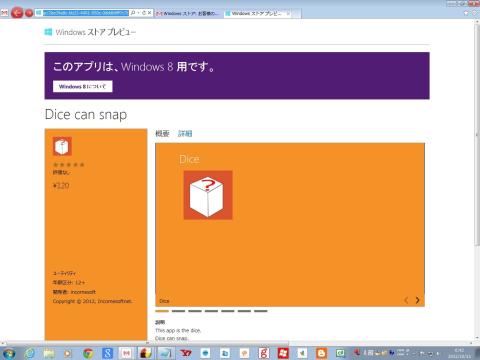Open Windows Explorer folder in taskbar
Image resolution: width=480 pixels, height=360 pixels.
49,353
